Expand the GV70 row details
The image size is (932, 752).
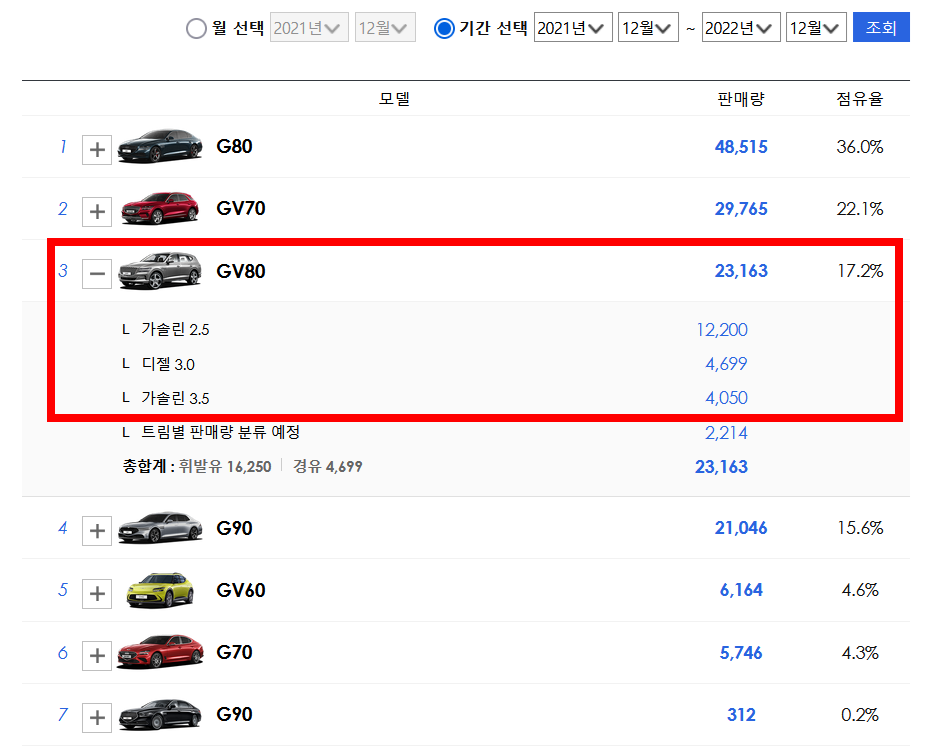point(97,212)
